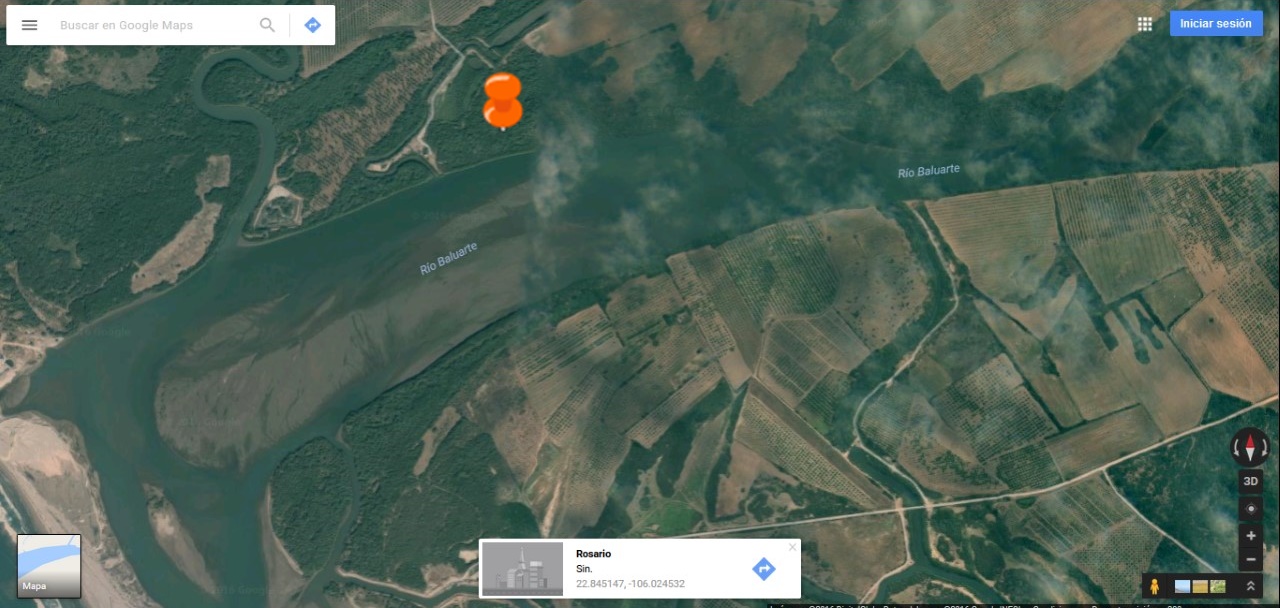The image size is (1280, 608).
Task: Focus the Buscar en Google Maps field
Action: click(150, 25)
